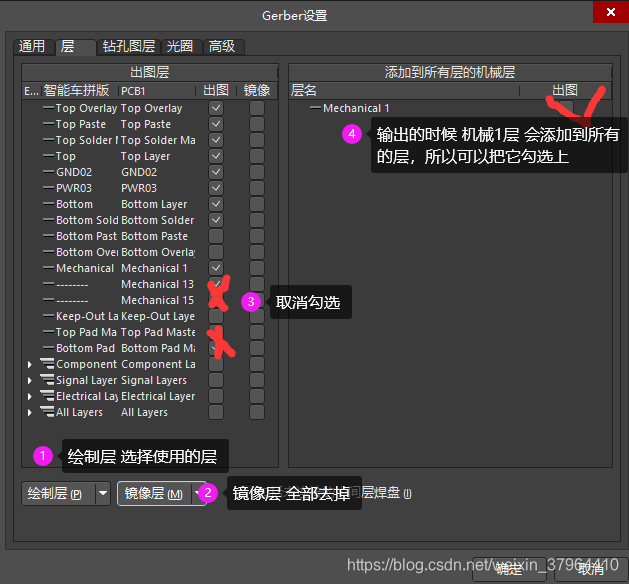Expand the All Layers group
The image size is (629, 584).
tap(29, 412)
